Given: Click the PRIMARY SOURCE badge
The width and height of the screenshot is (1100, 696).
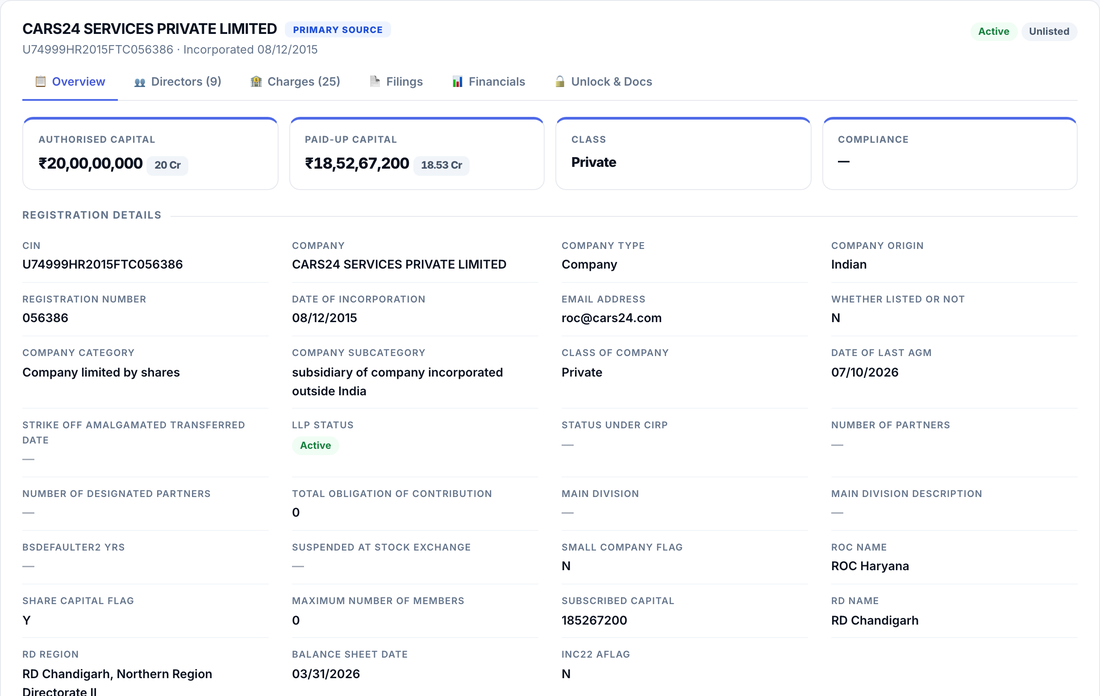Looking at the screenshot, I should pyautogui.click(x=337, y=29).
